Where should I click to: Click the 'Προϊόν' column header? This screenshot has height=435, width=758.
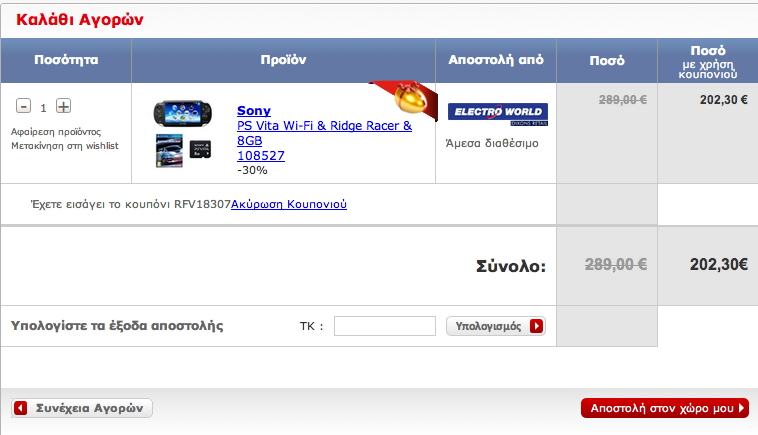283,60
